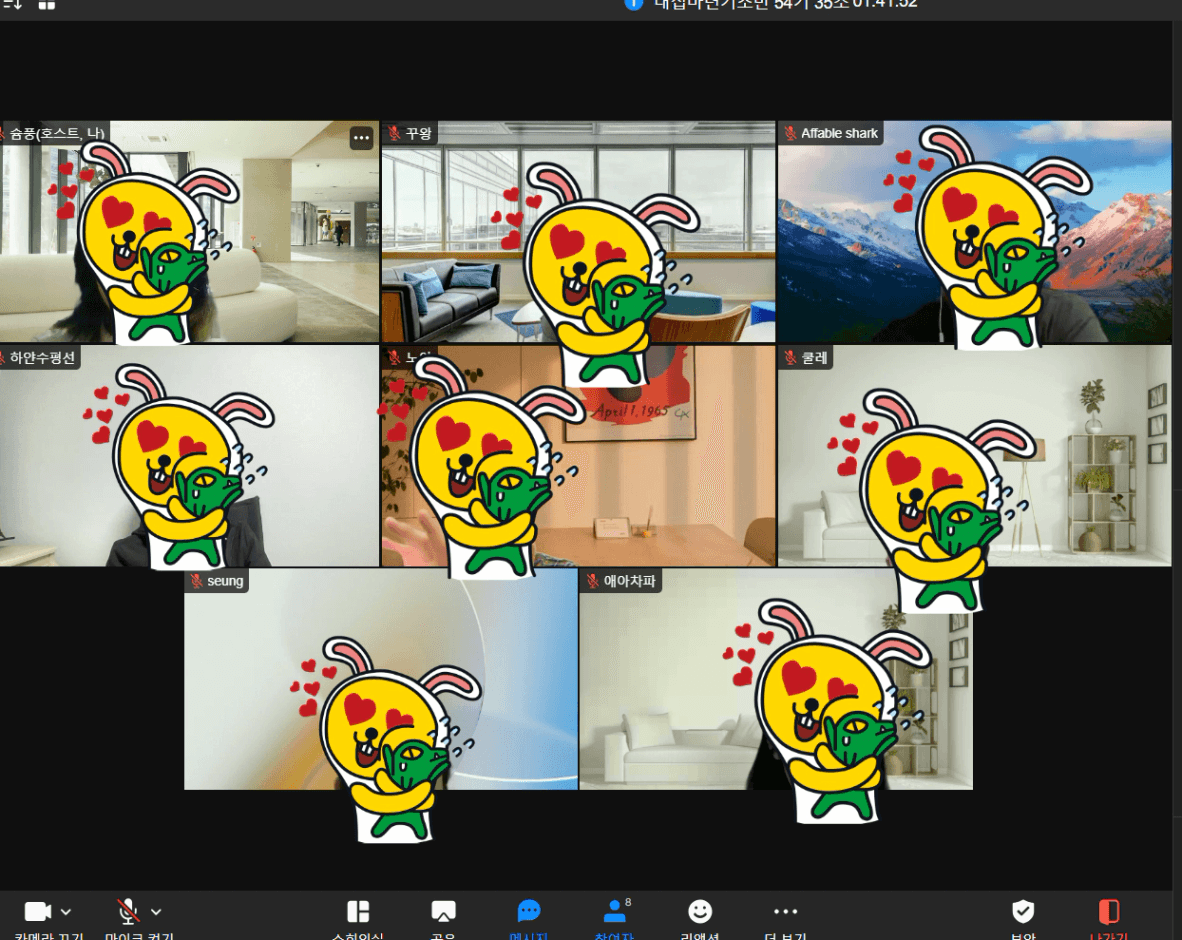The image size is (1182, 940).
Task: Click the 하얀수평선 name label
Action: [x=42, y=357]
